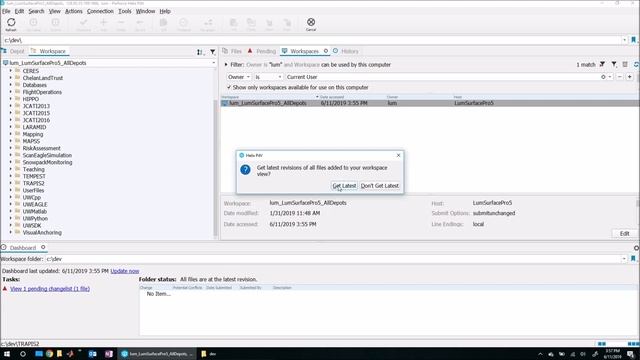
Task: Click Don't Get Latest button
Action: pos(380,186)
